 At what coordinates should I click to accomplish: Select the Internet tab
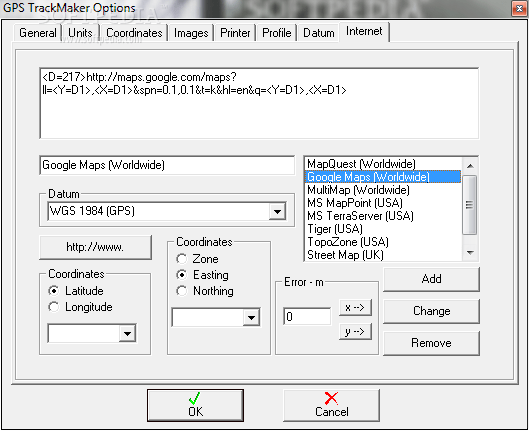[364, 31]
